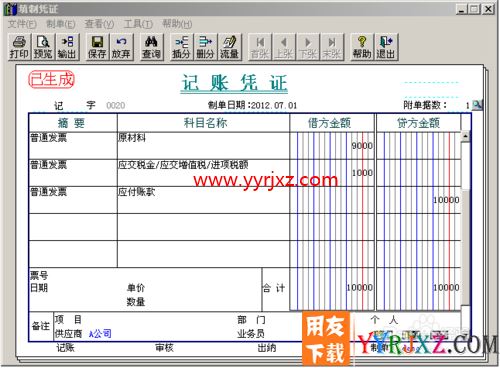
Task: Delete an entry line with 删分
Action: tap(205, 47)
